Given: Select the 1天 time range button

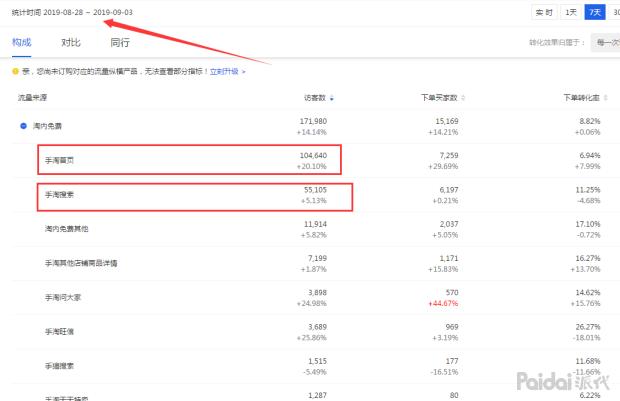Looking at the screenshot, I should coord(570,12).
